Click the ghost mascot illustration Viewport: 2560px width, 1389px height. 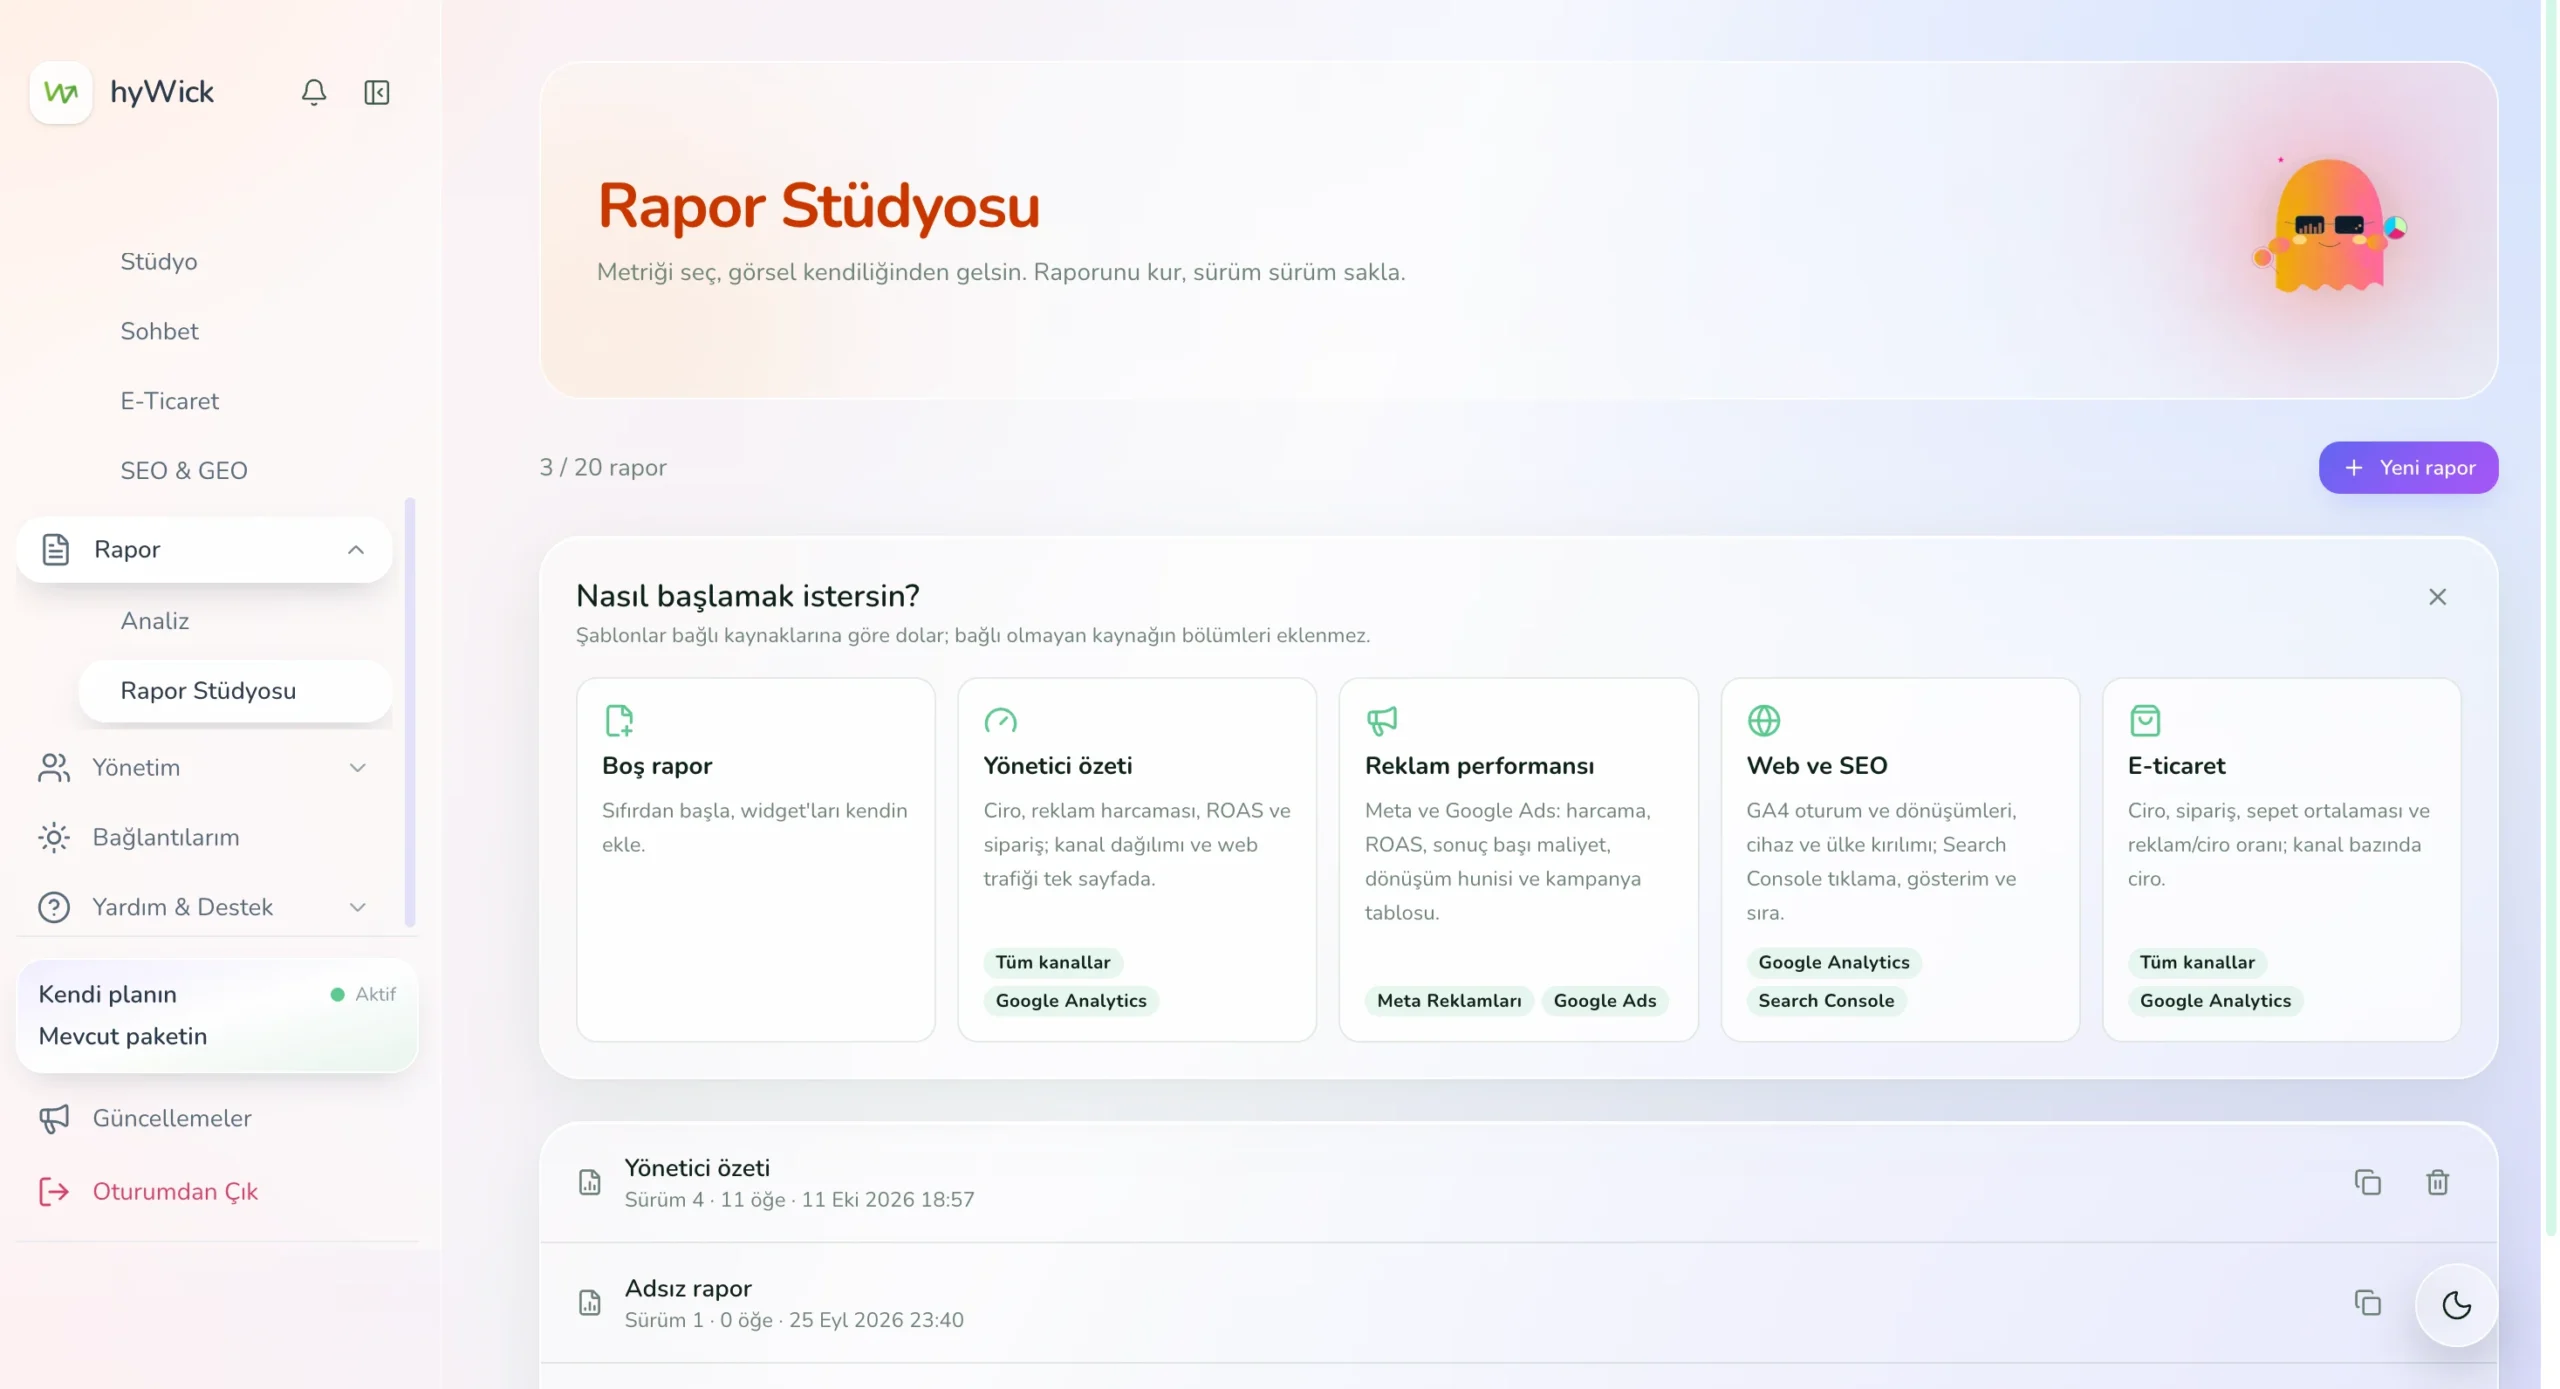[2328, 227]
